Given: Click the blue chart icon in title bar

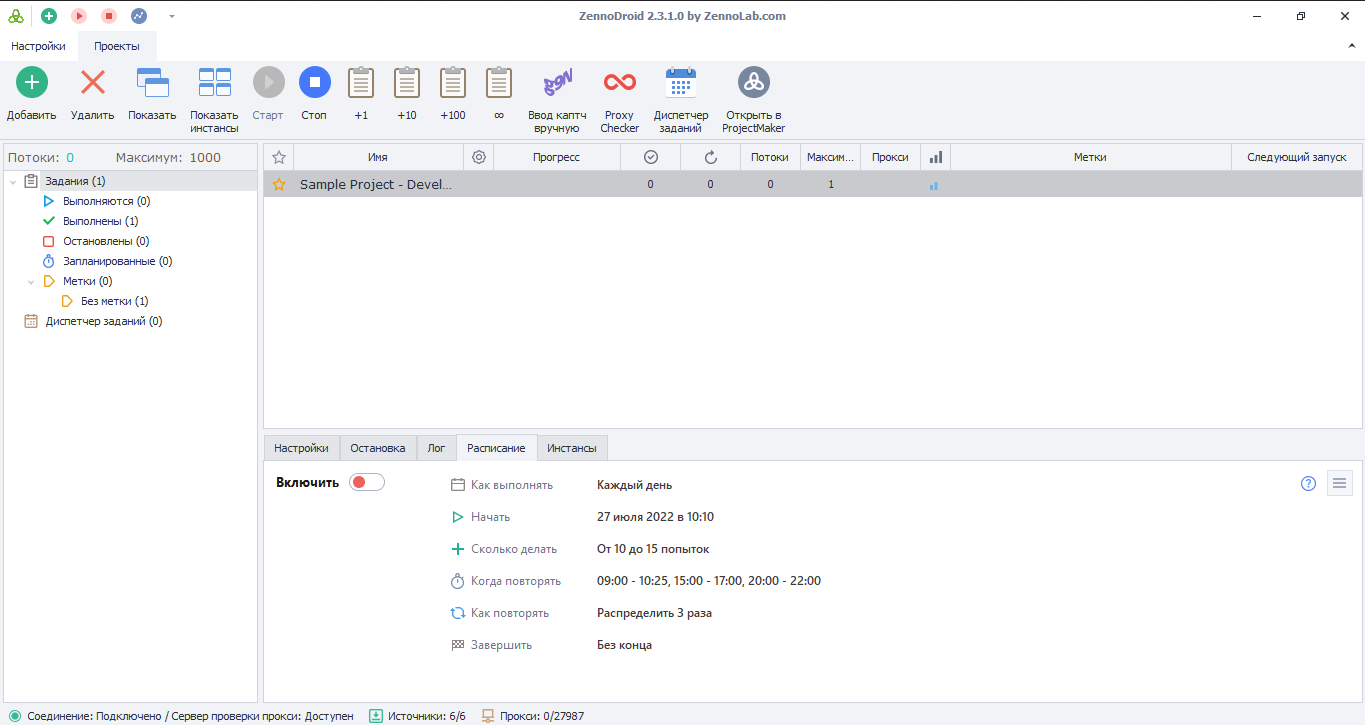Looking at the screenshot, I should click(x=139, y=16).
